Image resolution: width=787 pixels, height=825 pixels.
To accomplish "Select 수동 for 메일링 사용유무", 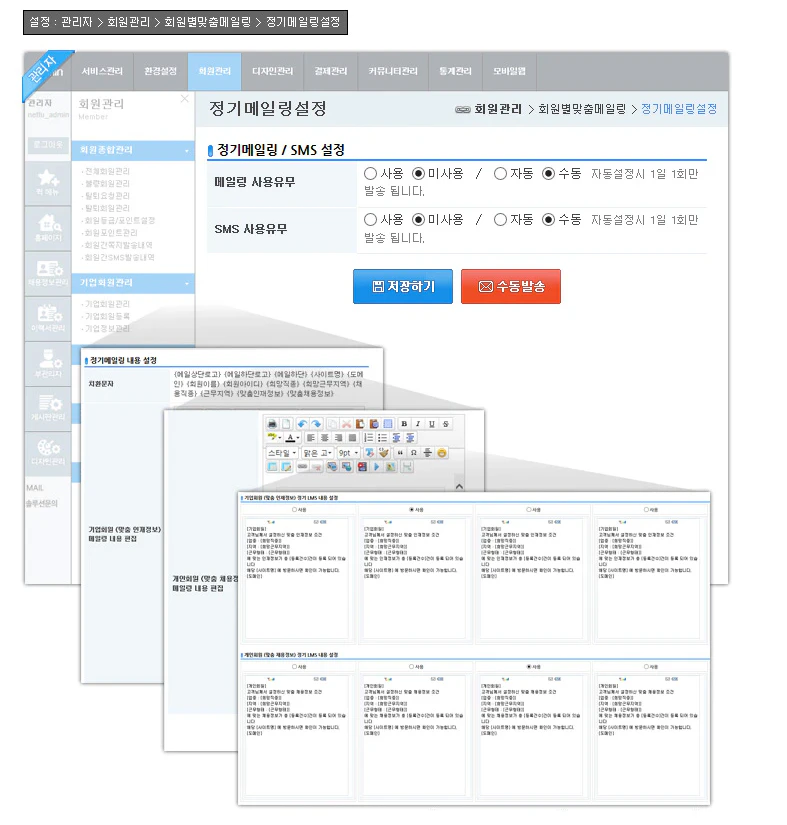I will [x=548, y=173].
